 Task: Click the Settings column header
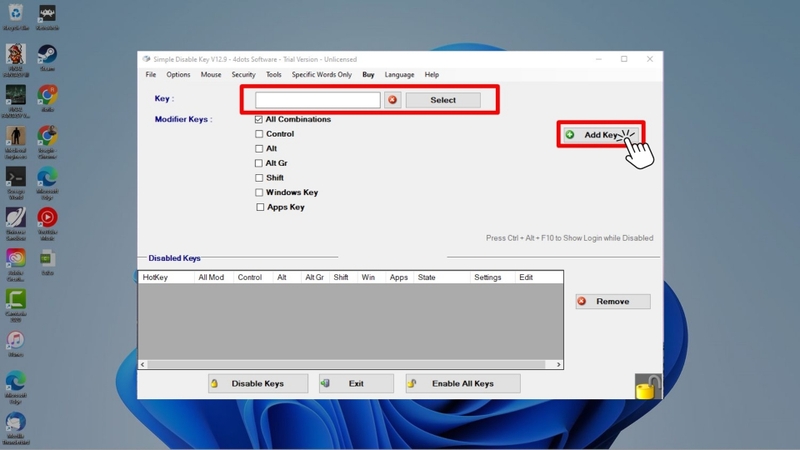492,277
